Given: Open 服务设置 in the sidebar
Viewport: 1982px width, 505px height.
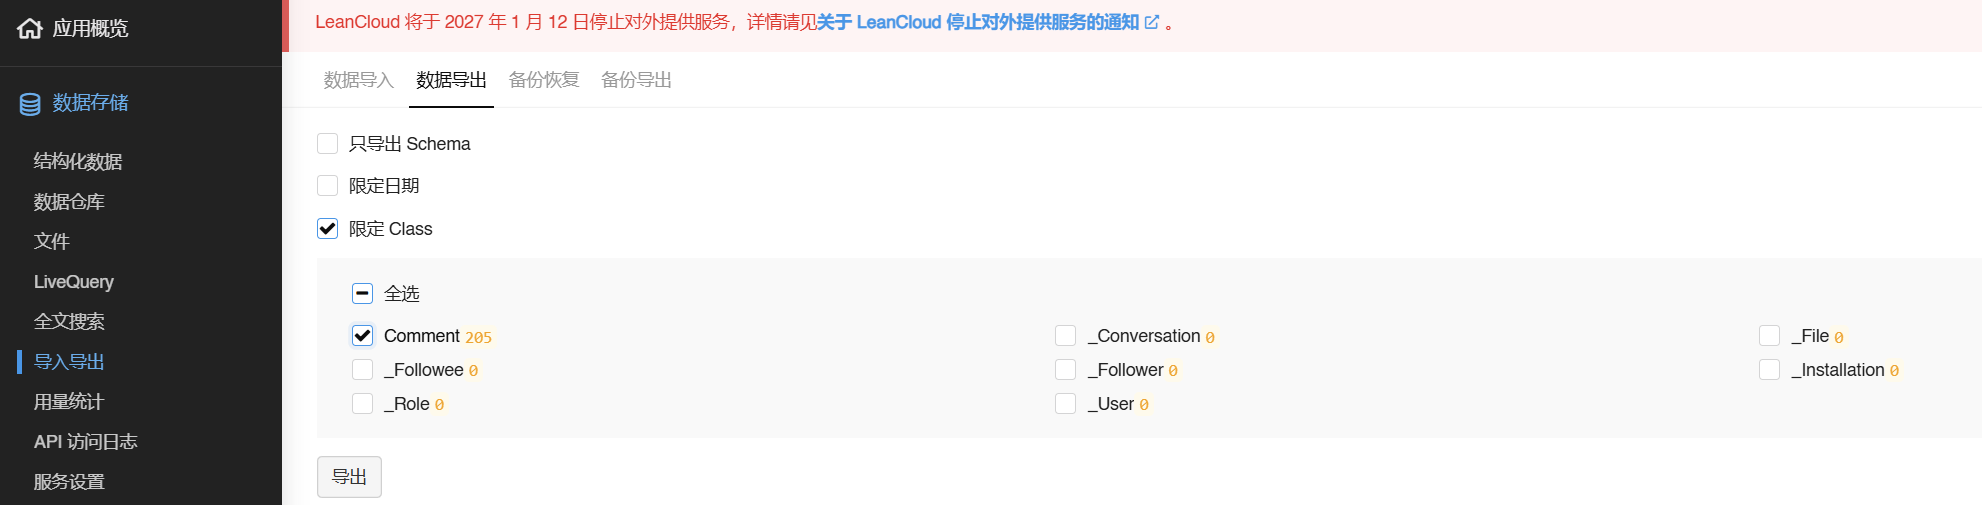Looking at the screenshot, I should (69, 482).
